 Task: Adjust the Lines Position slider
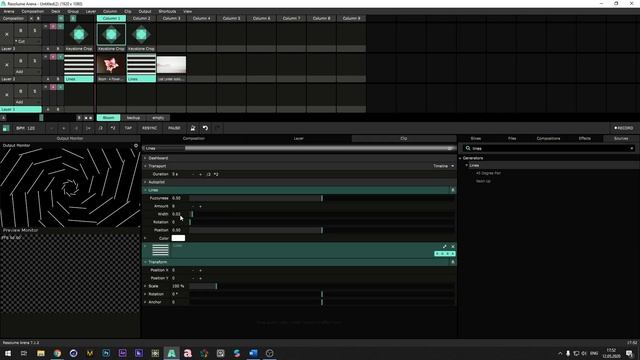[322, 230]
